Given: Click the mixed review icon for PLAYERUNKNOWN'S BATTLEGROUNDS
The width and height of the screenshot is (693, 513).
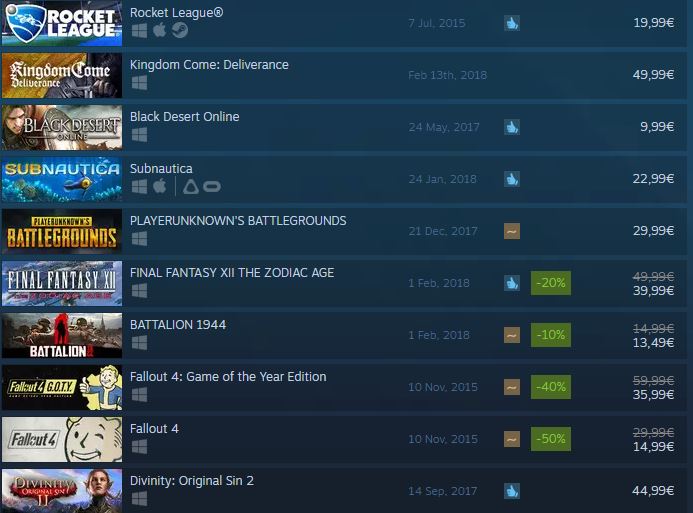Looking at the screenshot, I should [512, 231].
